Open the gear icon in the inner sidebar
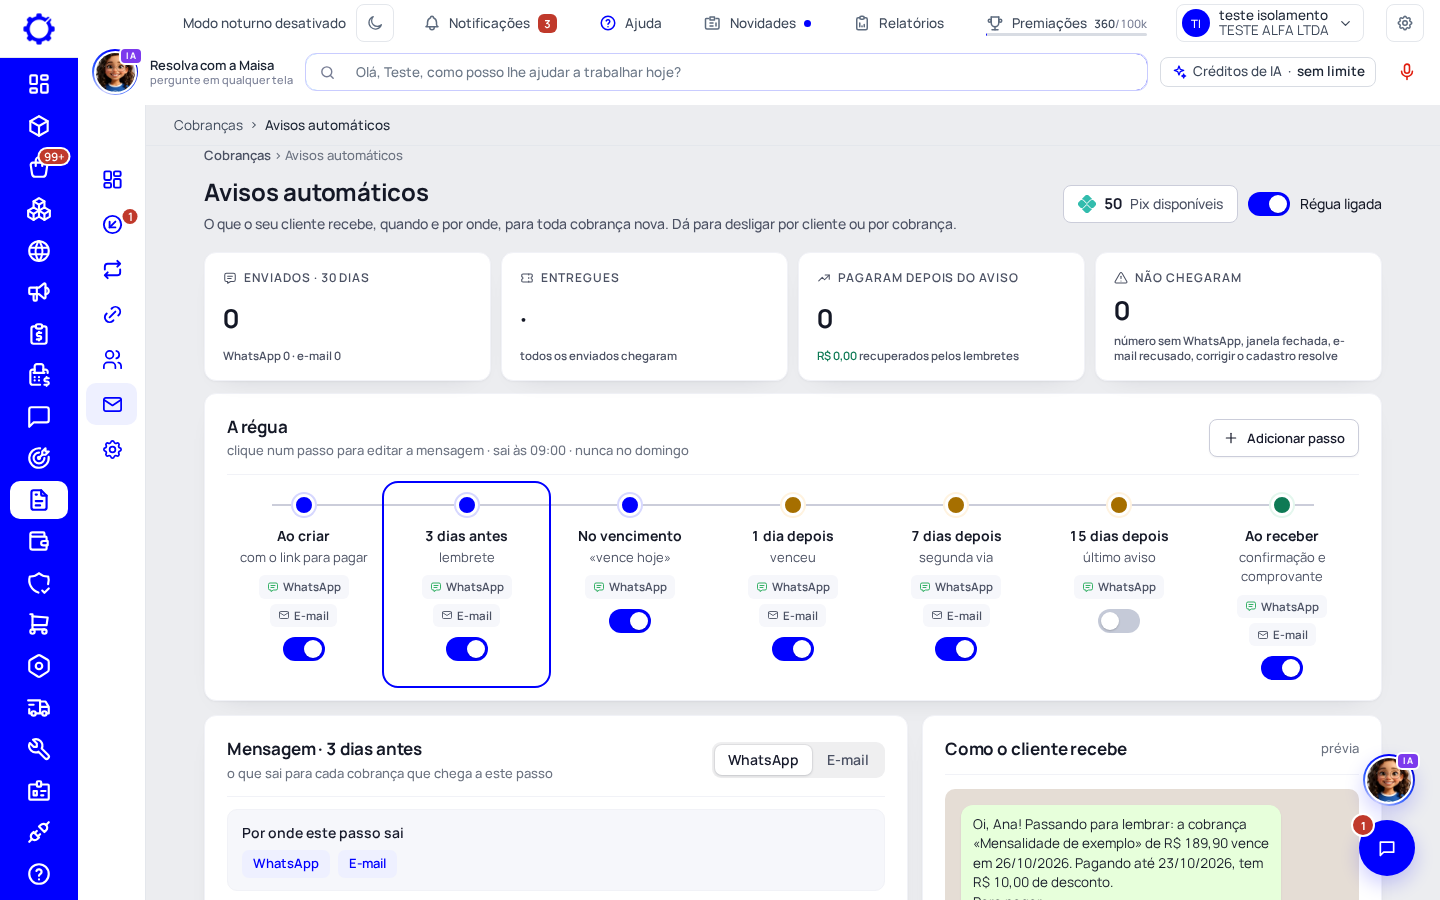1440x900 pixels. pyautogui.click(x=112, y=449)
